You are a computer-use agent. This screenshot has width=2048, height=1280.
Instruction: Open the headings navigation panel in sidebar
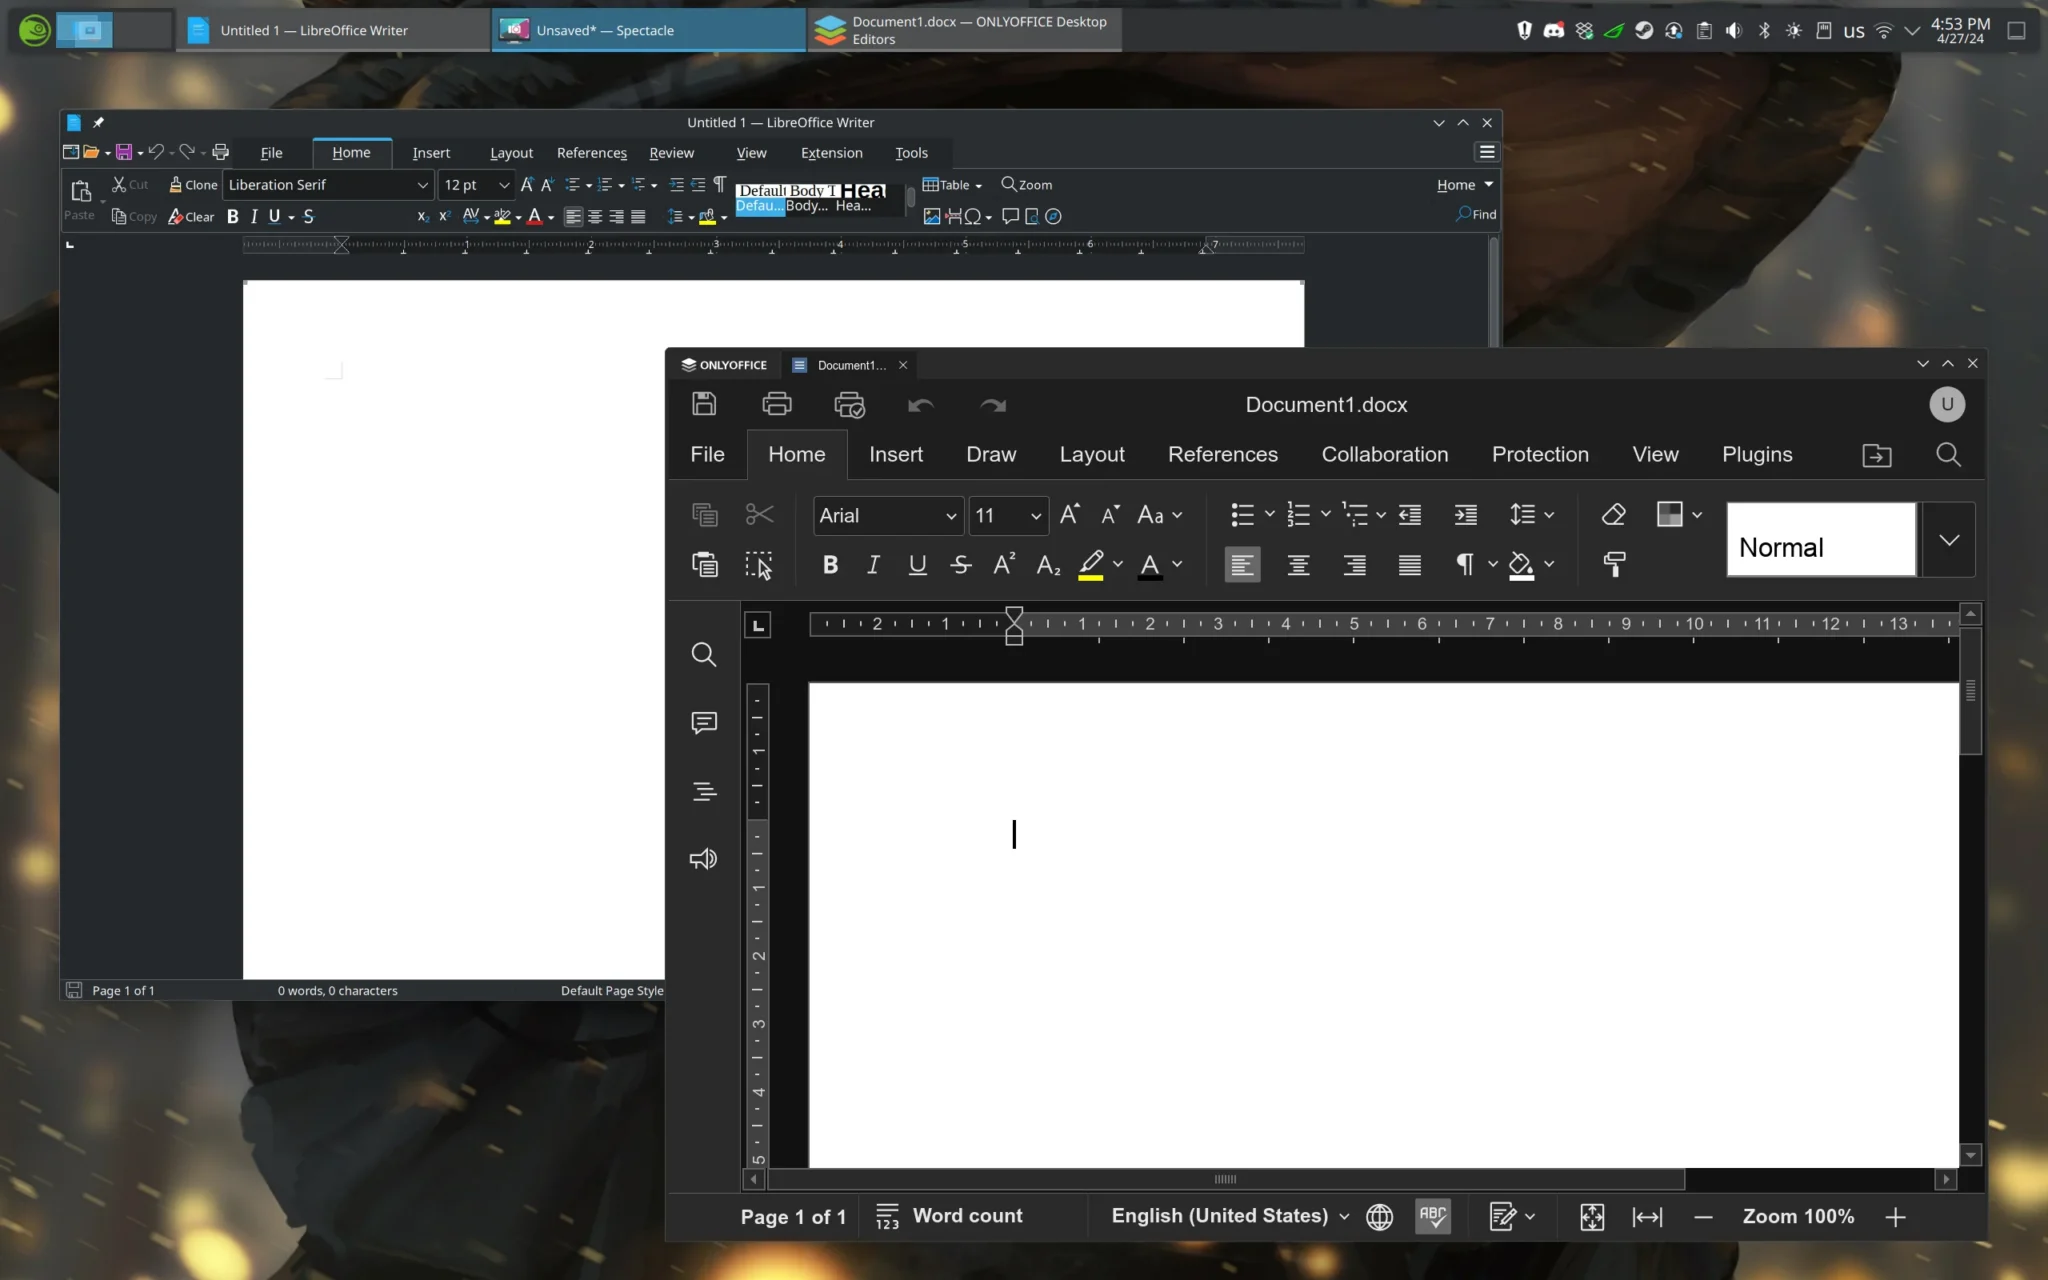tap(704, 791)
